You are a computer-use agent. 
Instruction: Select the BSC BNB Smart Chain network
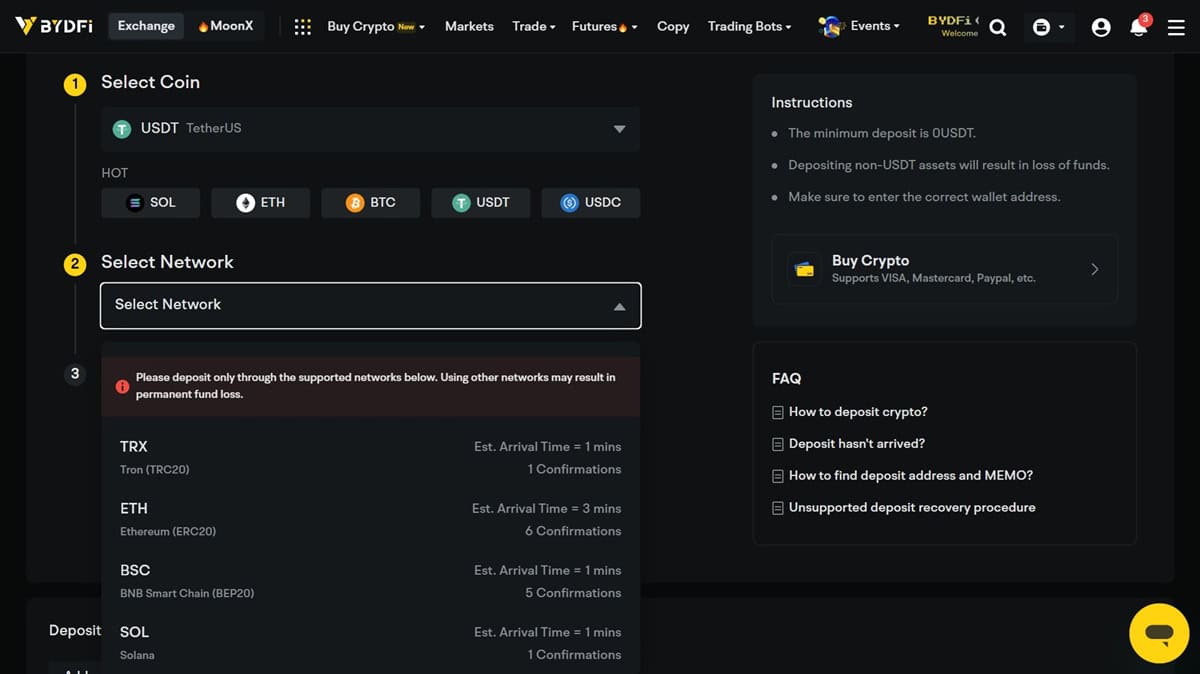pyautogui.click(x=370, y=581)
